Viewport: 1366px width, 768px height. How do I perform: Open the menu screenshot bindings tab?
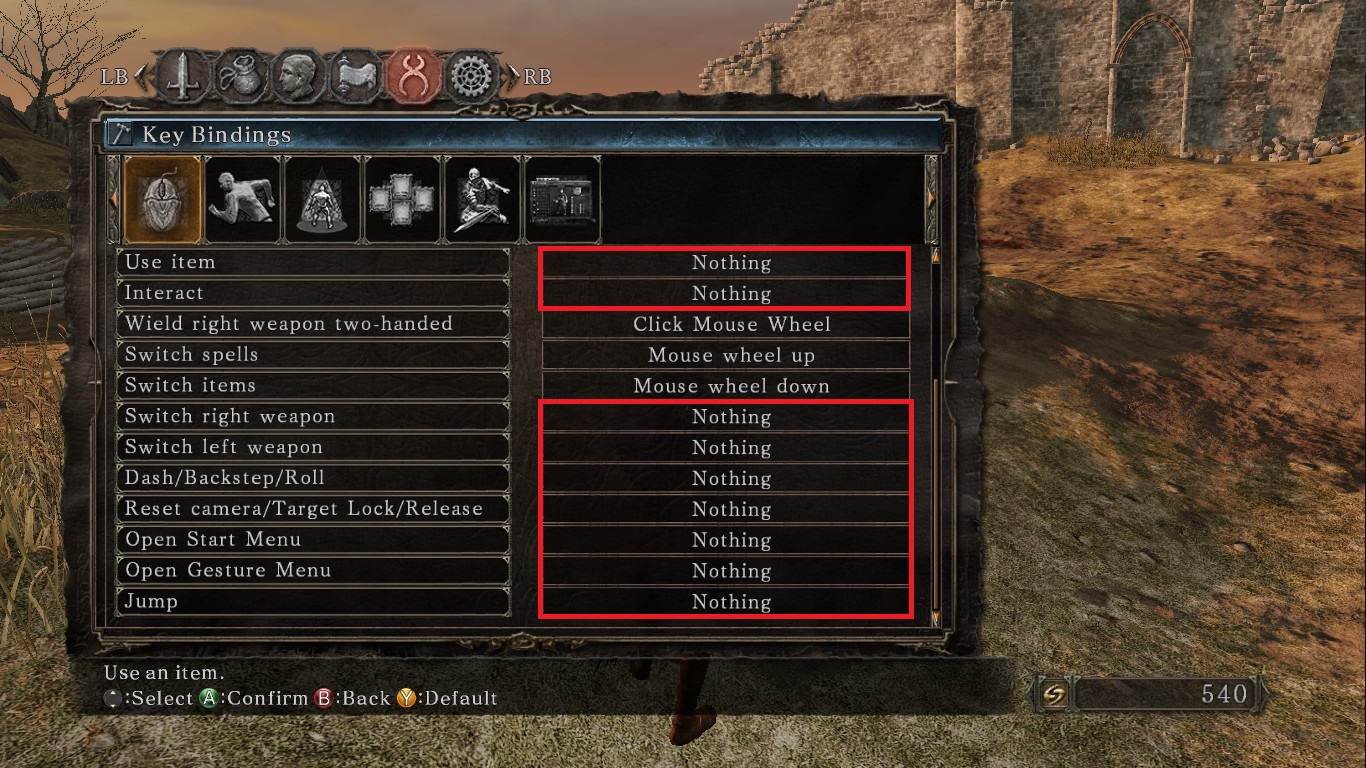[x=563, y=199]
